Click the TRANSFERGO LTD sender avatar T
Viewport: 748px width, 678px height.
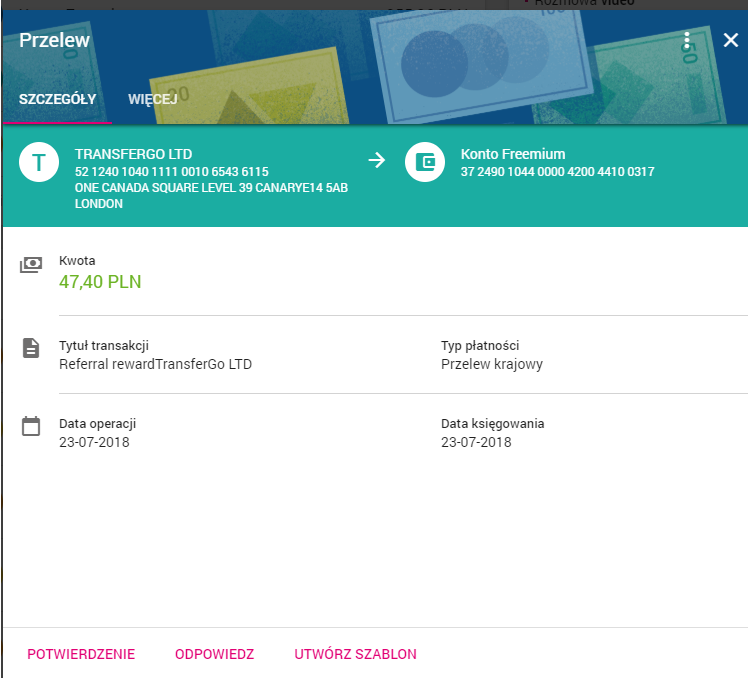(x=39, y=162)
